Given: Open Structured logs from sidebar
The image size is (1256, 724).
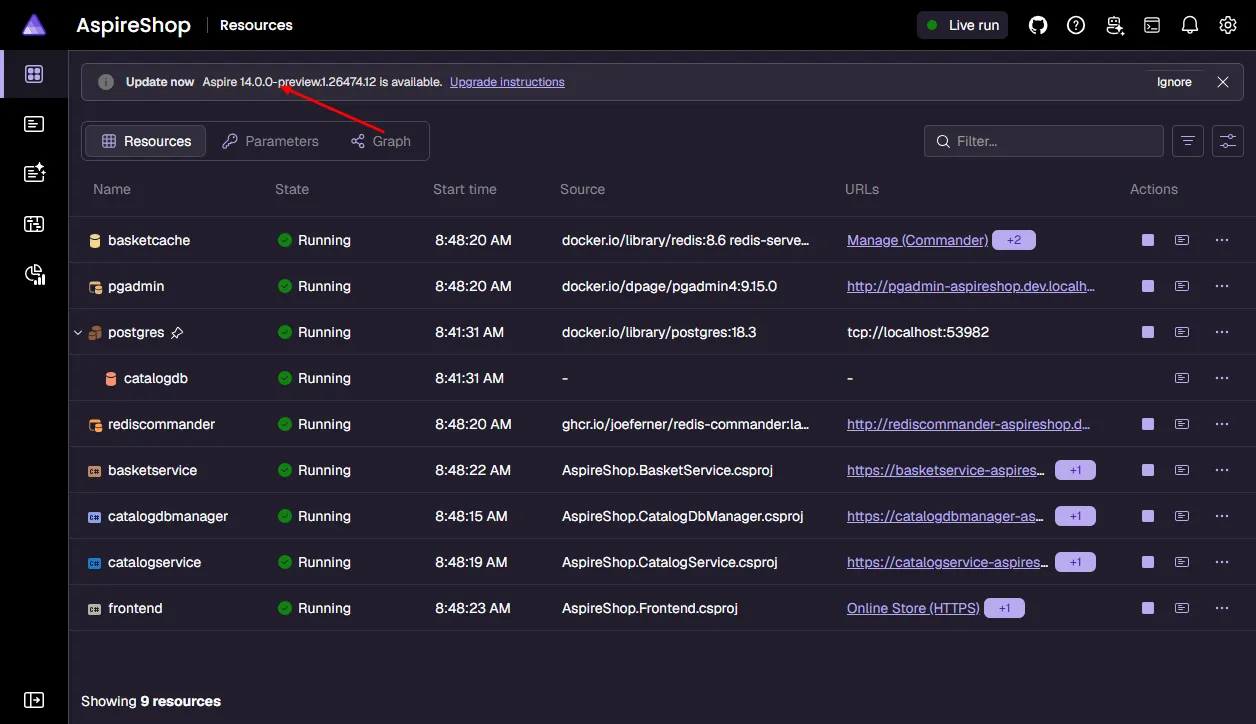Looking at the screenshot, I should (x=34, y=174).
